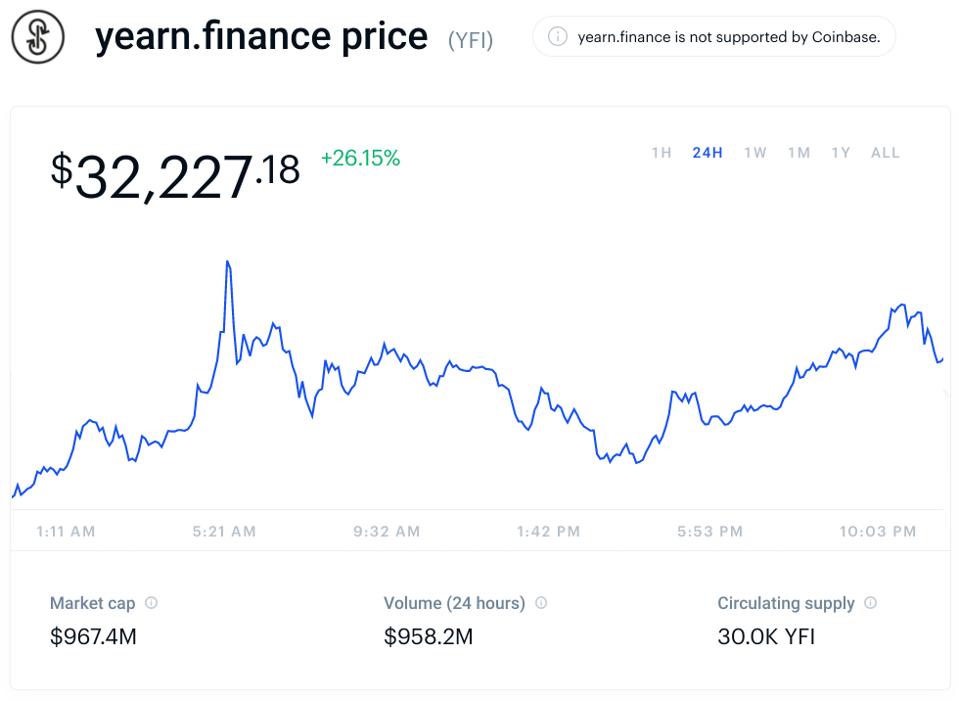Click the yearn.finance YFI logo icon

tap(38, 38)
